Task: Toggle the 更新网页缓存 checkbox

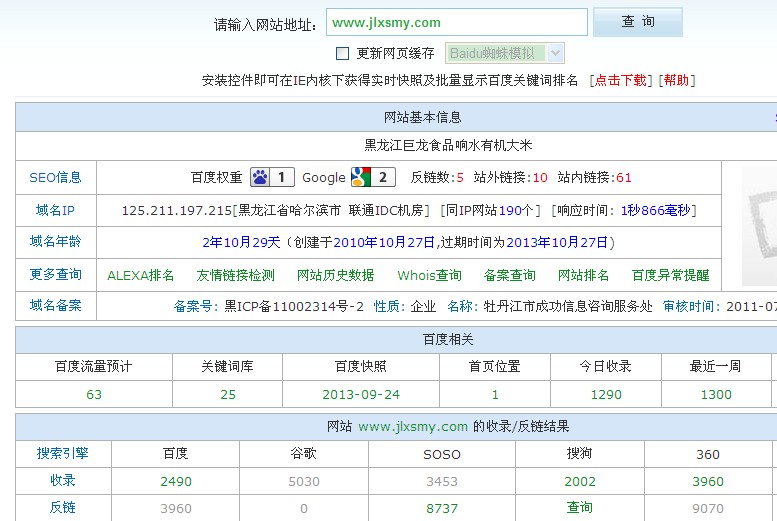Action: click(342, 53)
